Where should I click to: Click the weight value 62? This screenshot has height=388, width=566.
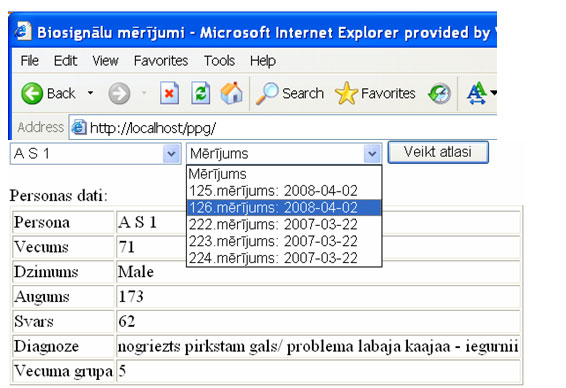[x=127, y=322]
